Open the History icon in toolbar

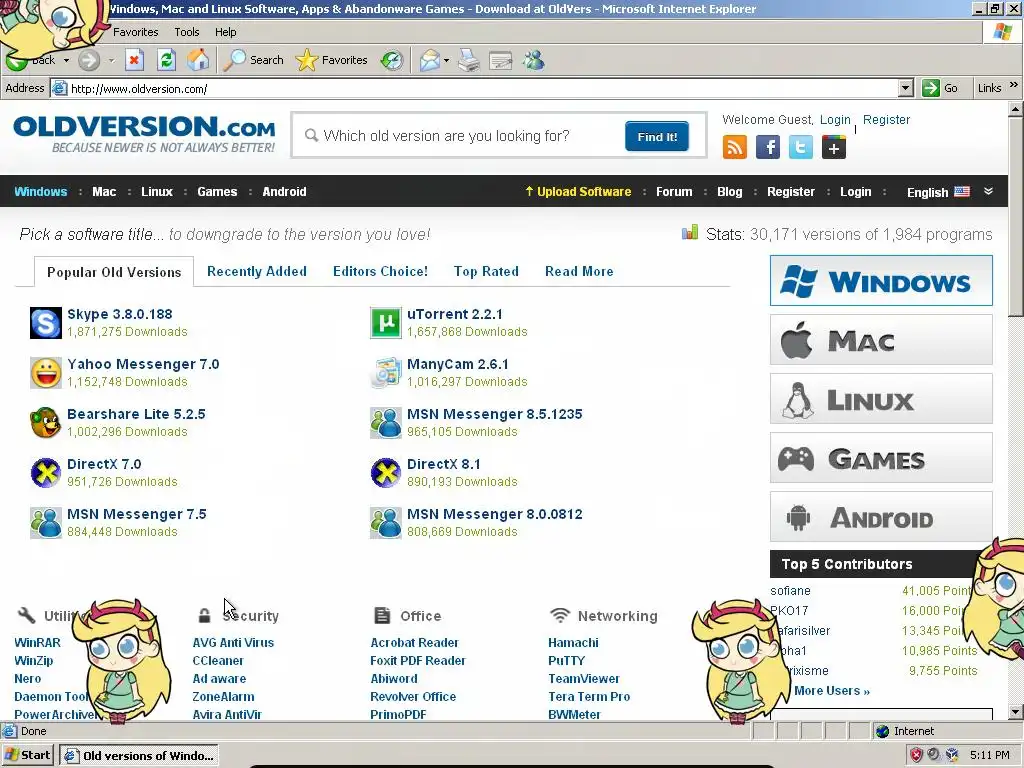coord(392,61)
